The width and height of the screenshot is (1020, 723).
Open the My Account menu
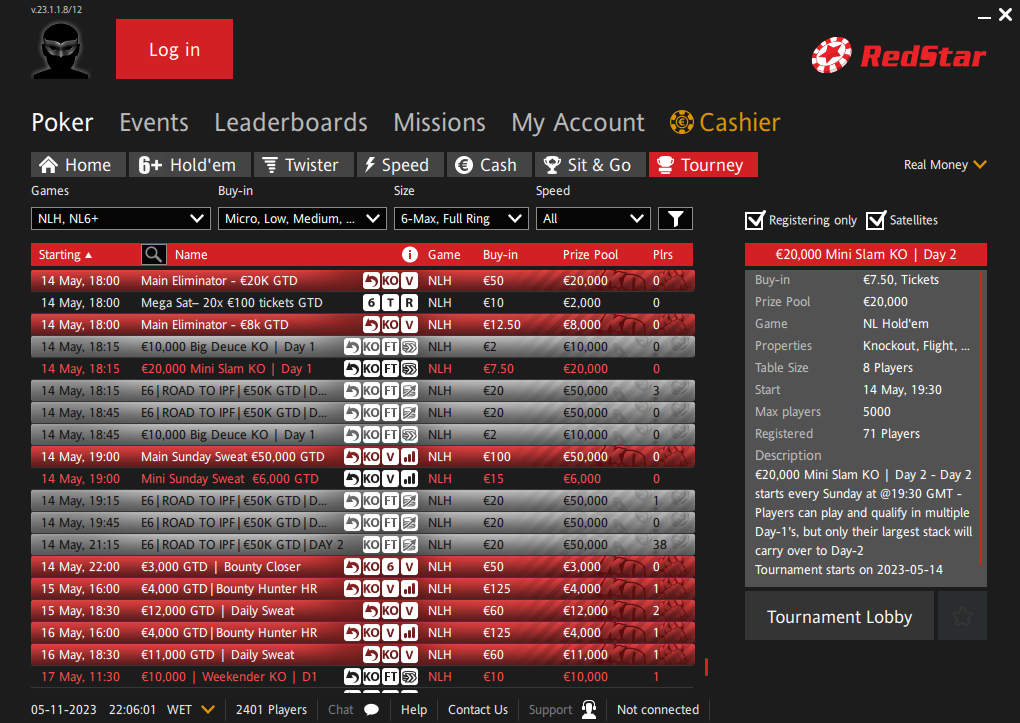[578, 122]
